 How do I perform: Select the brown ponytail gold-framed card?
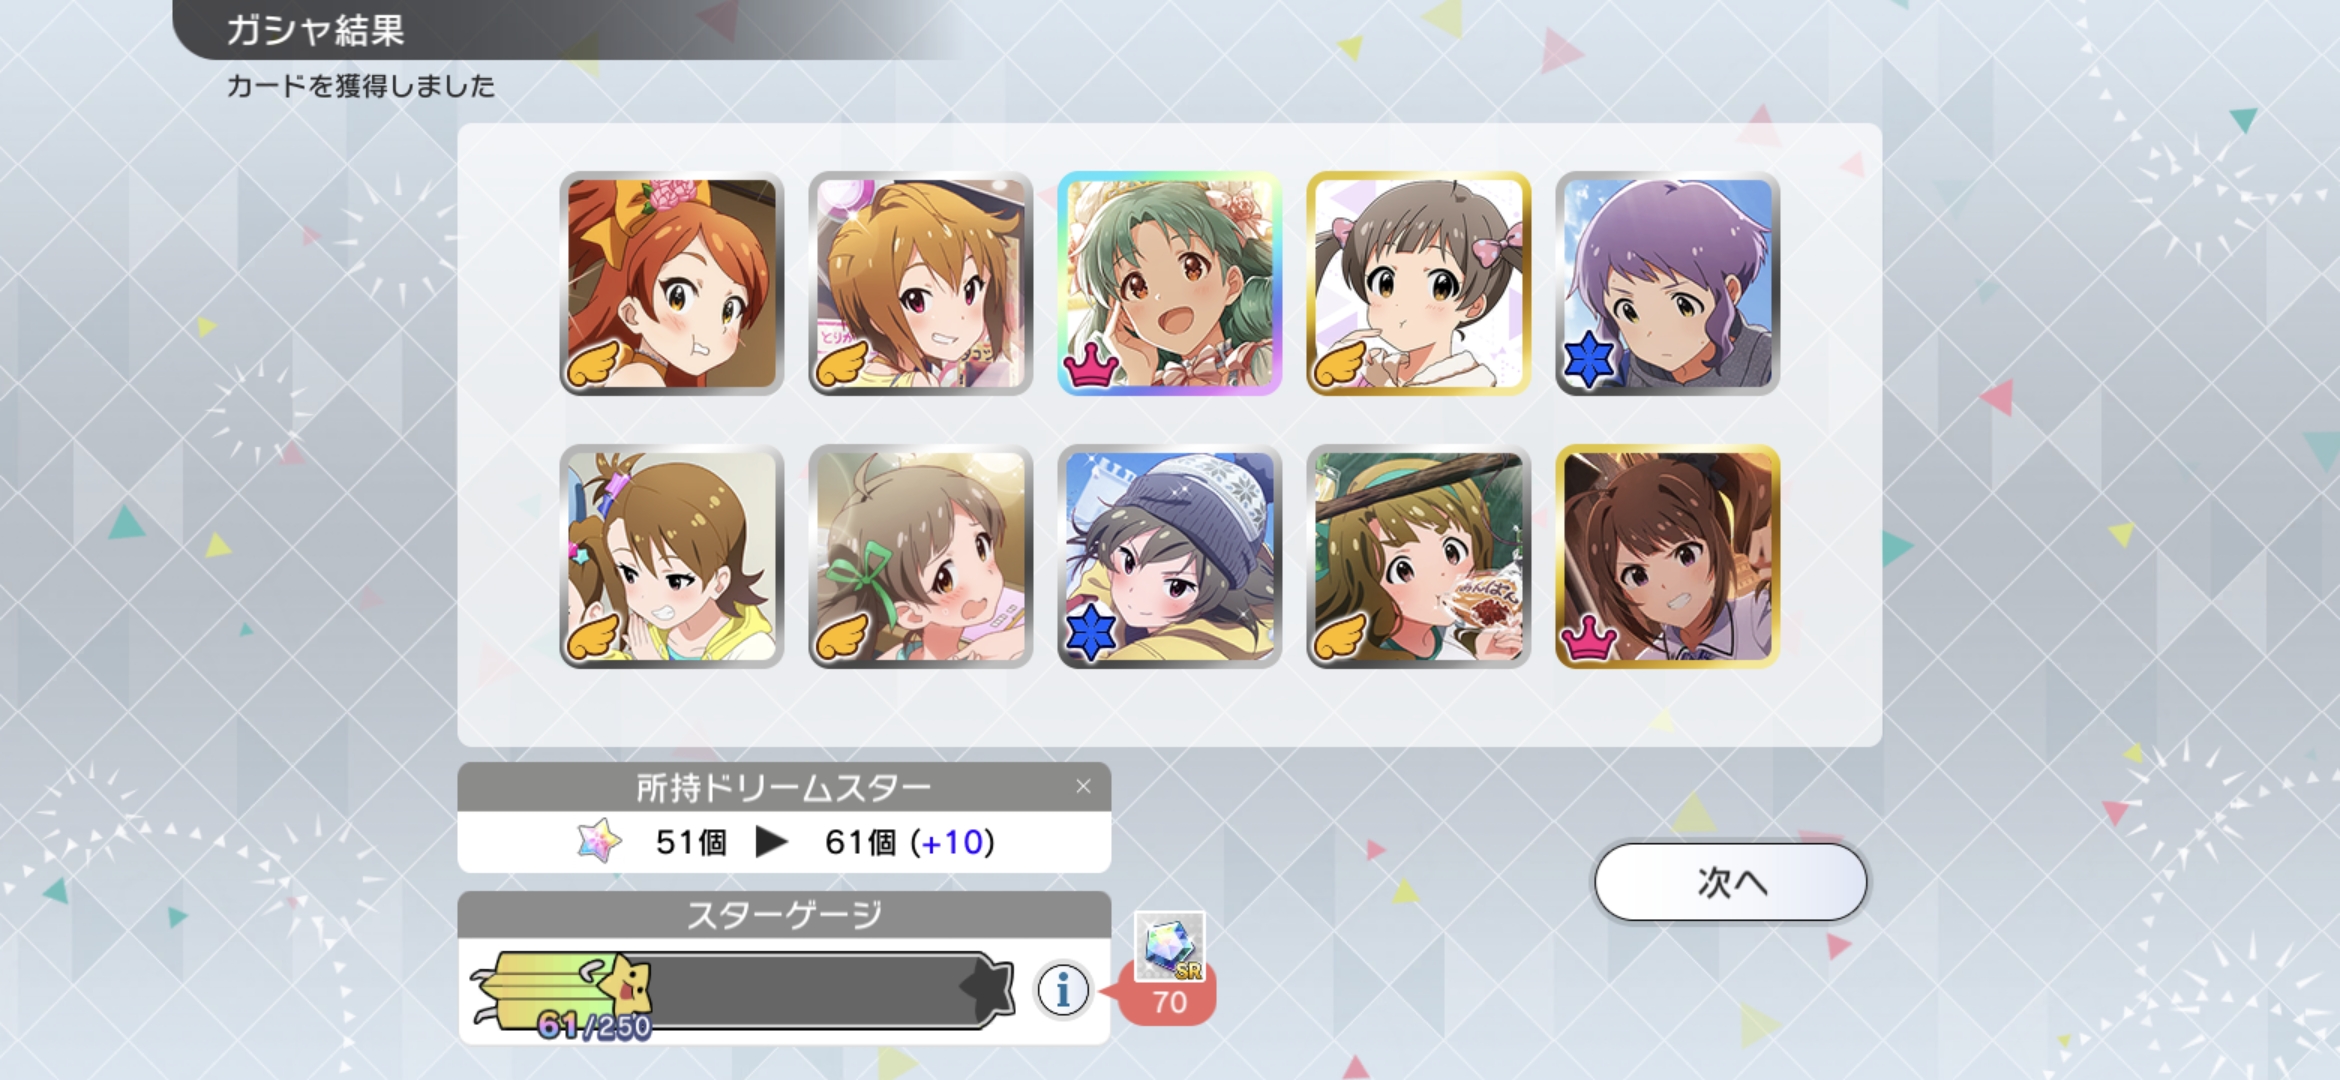1667,556
